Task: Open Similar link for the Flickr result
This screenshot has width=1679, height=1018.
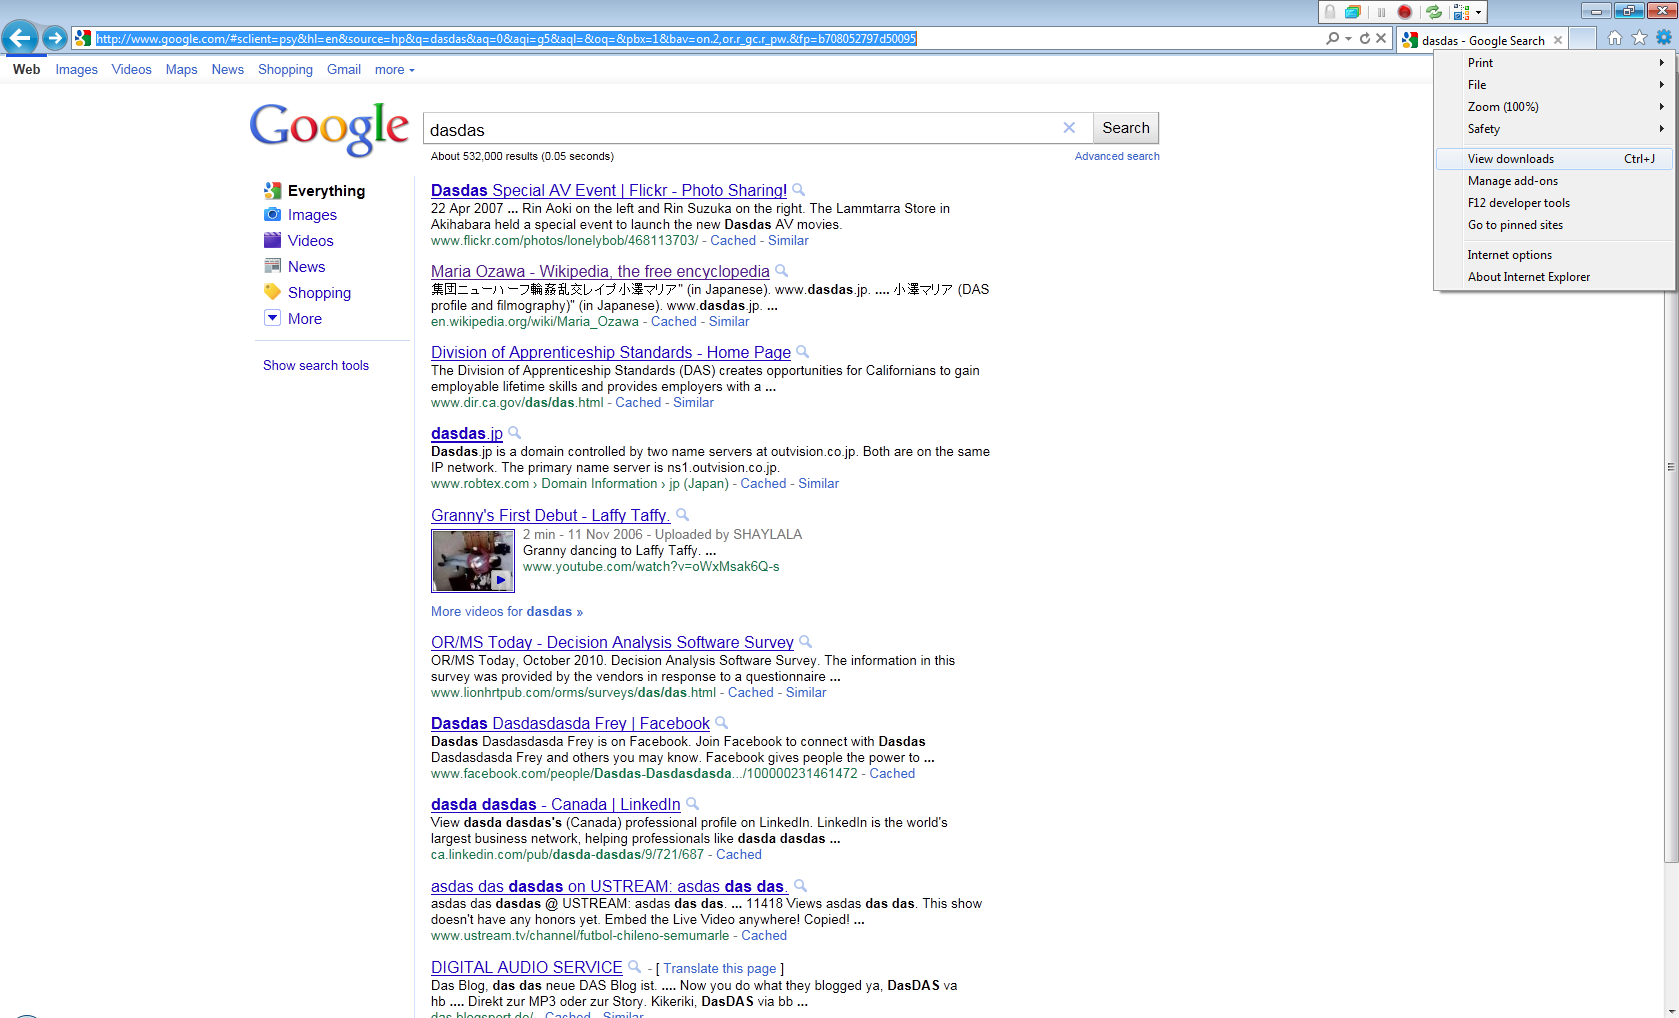Action: click(x=788, y=241)
